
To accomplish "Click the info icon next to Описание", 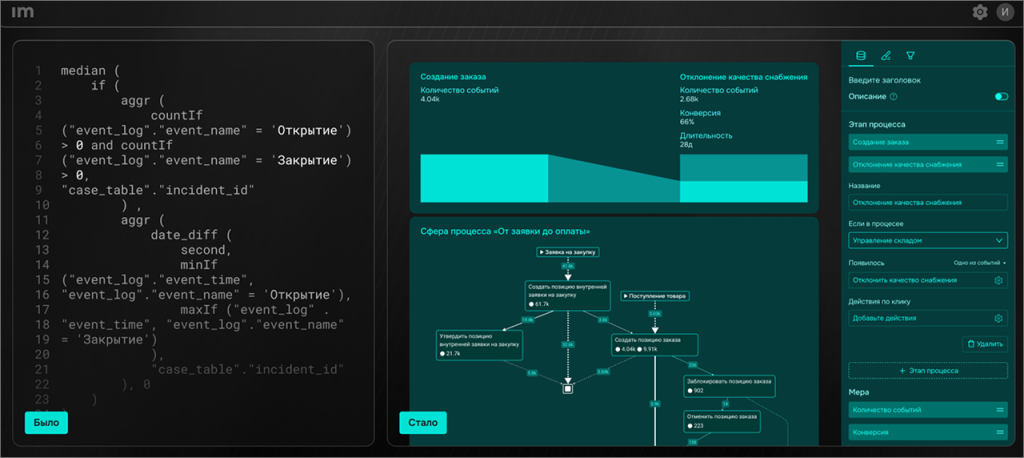I will tap(893, 97).
